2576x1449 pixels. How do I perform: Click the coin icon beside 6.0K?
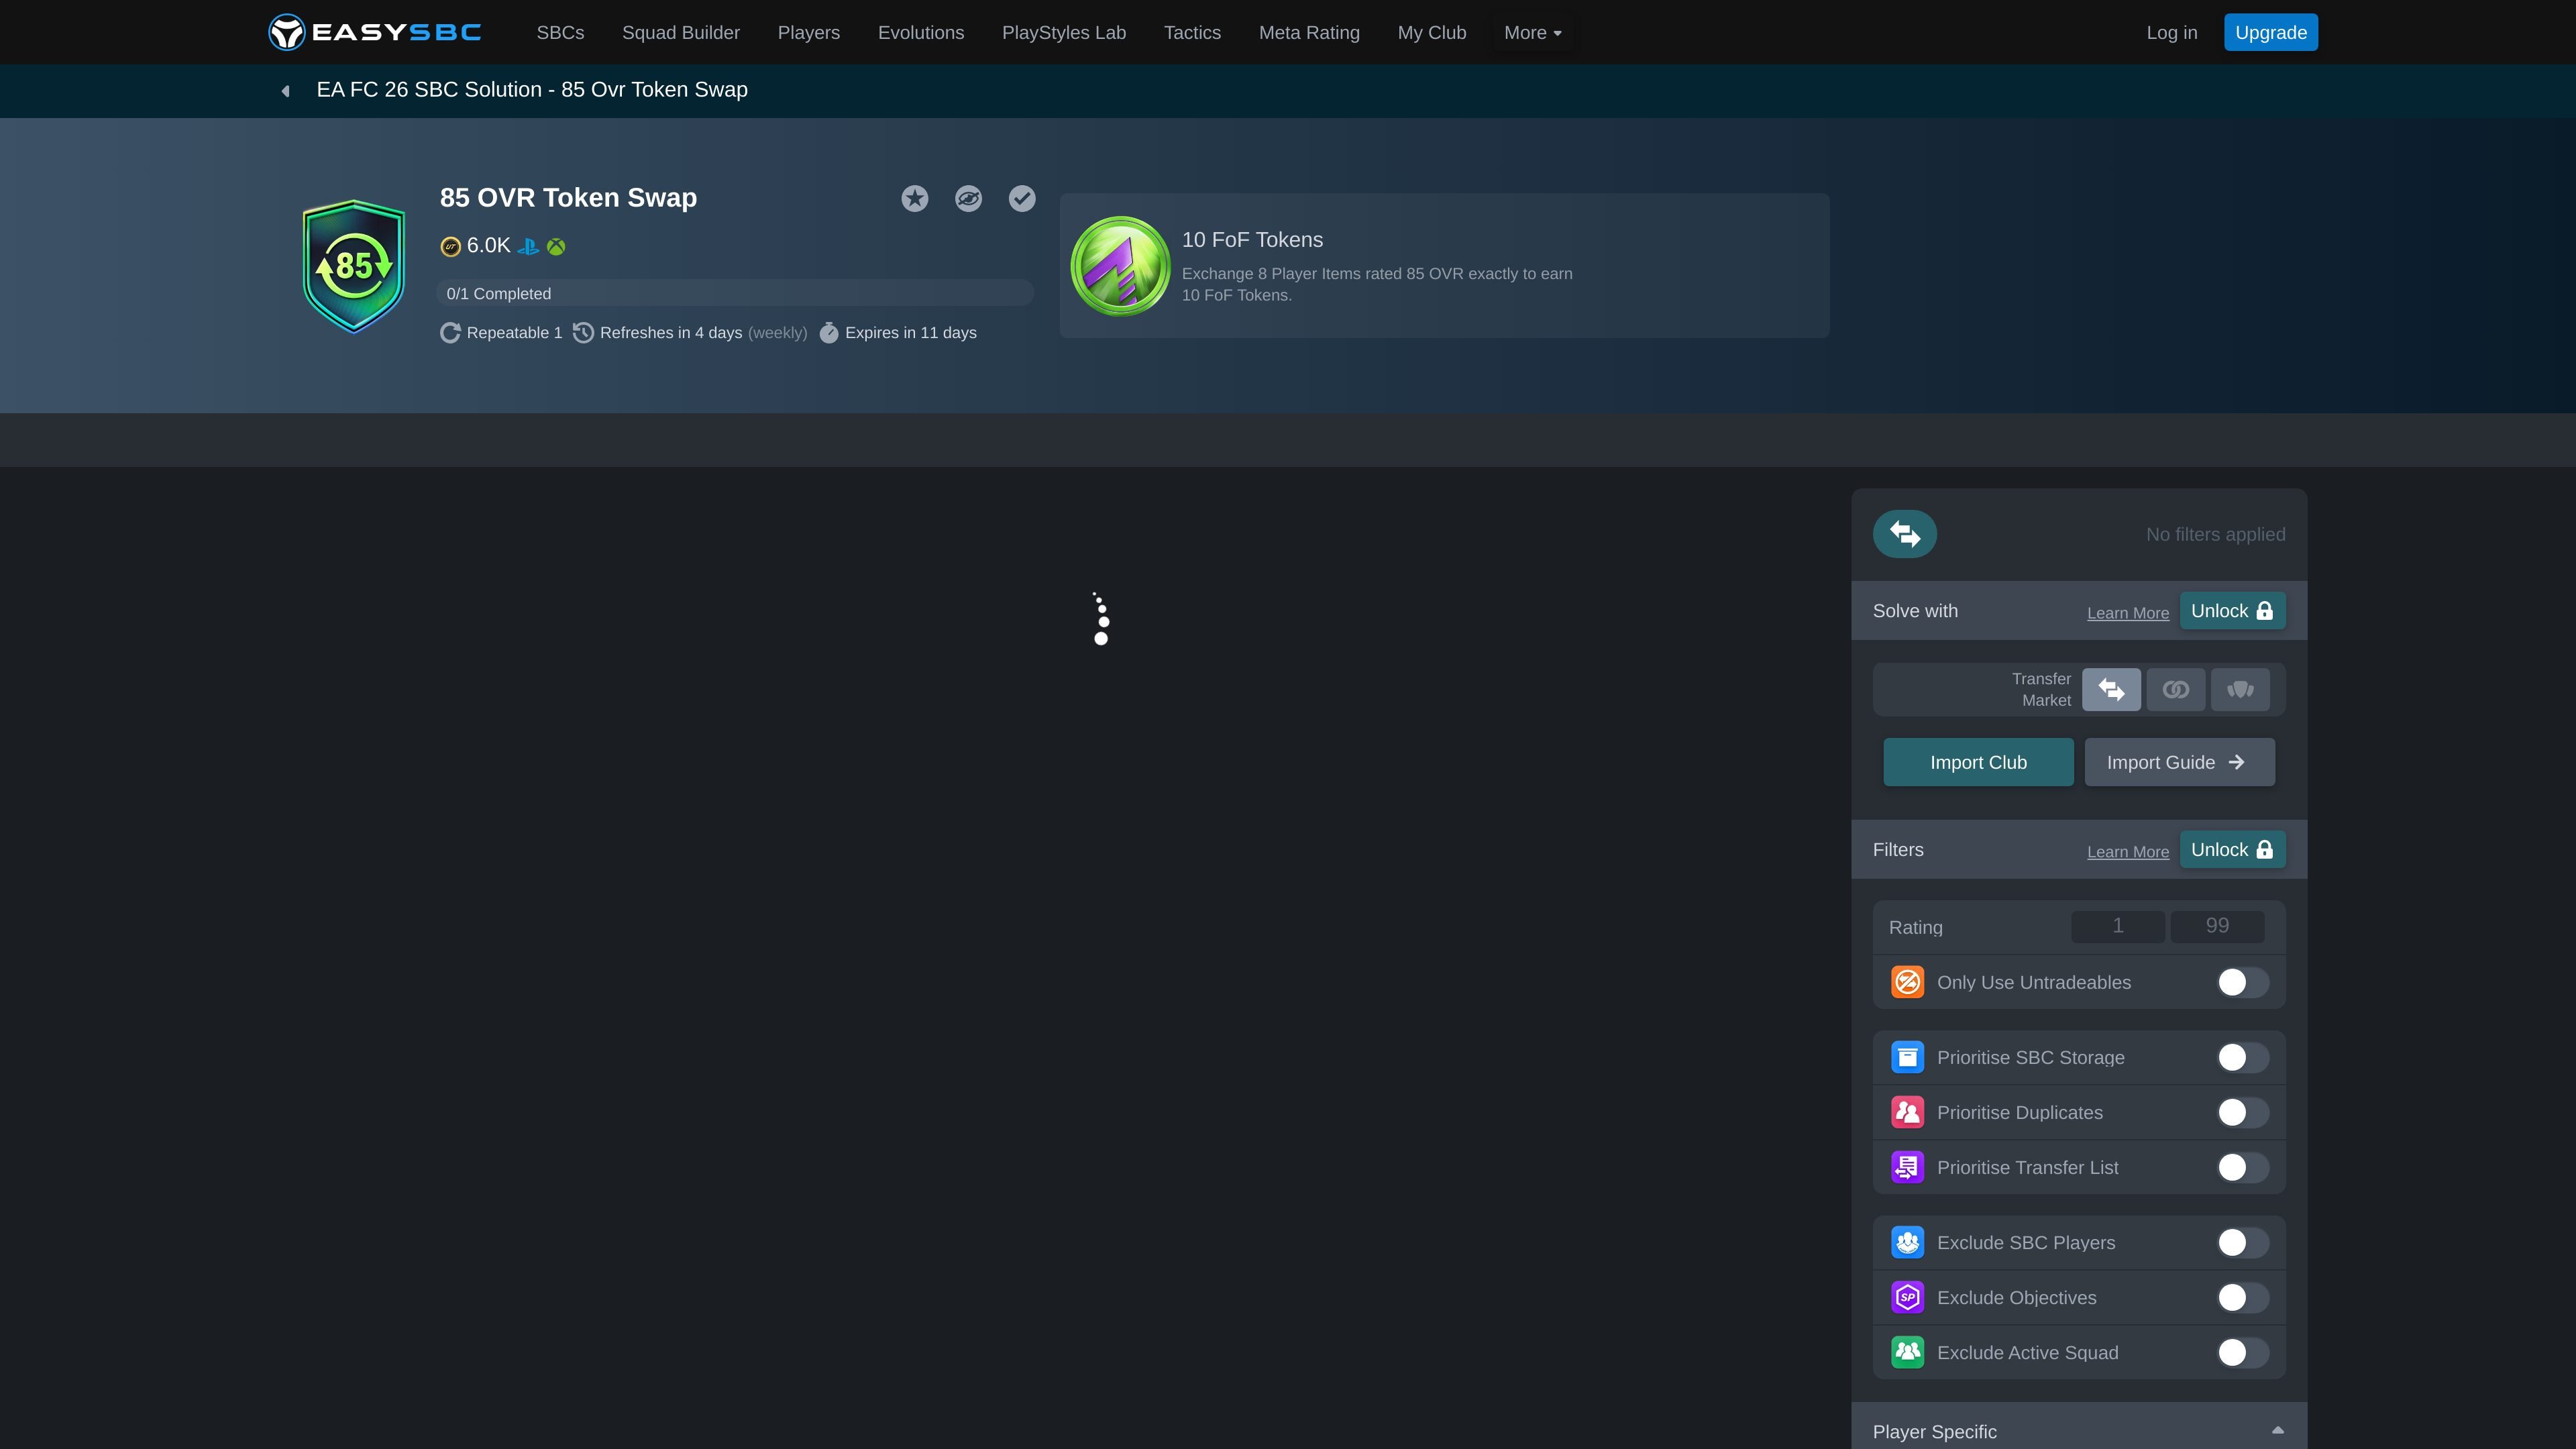451,247
